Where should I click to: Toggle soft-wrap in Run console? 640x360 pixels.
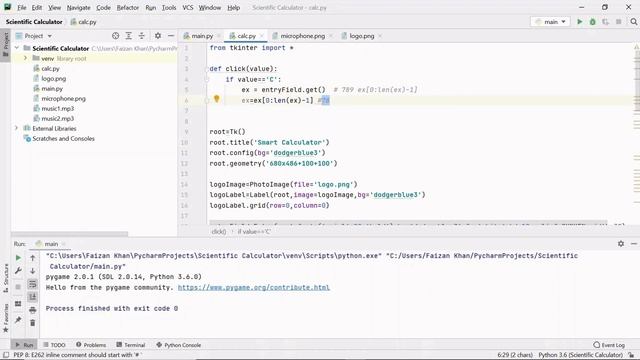[33, 284]
